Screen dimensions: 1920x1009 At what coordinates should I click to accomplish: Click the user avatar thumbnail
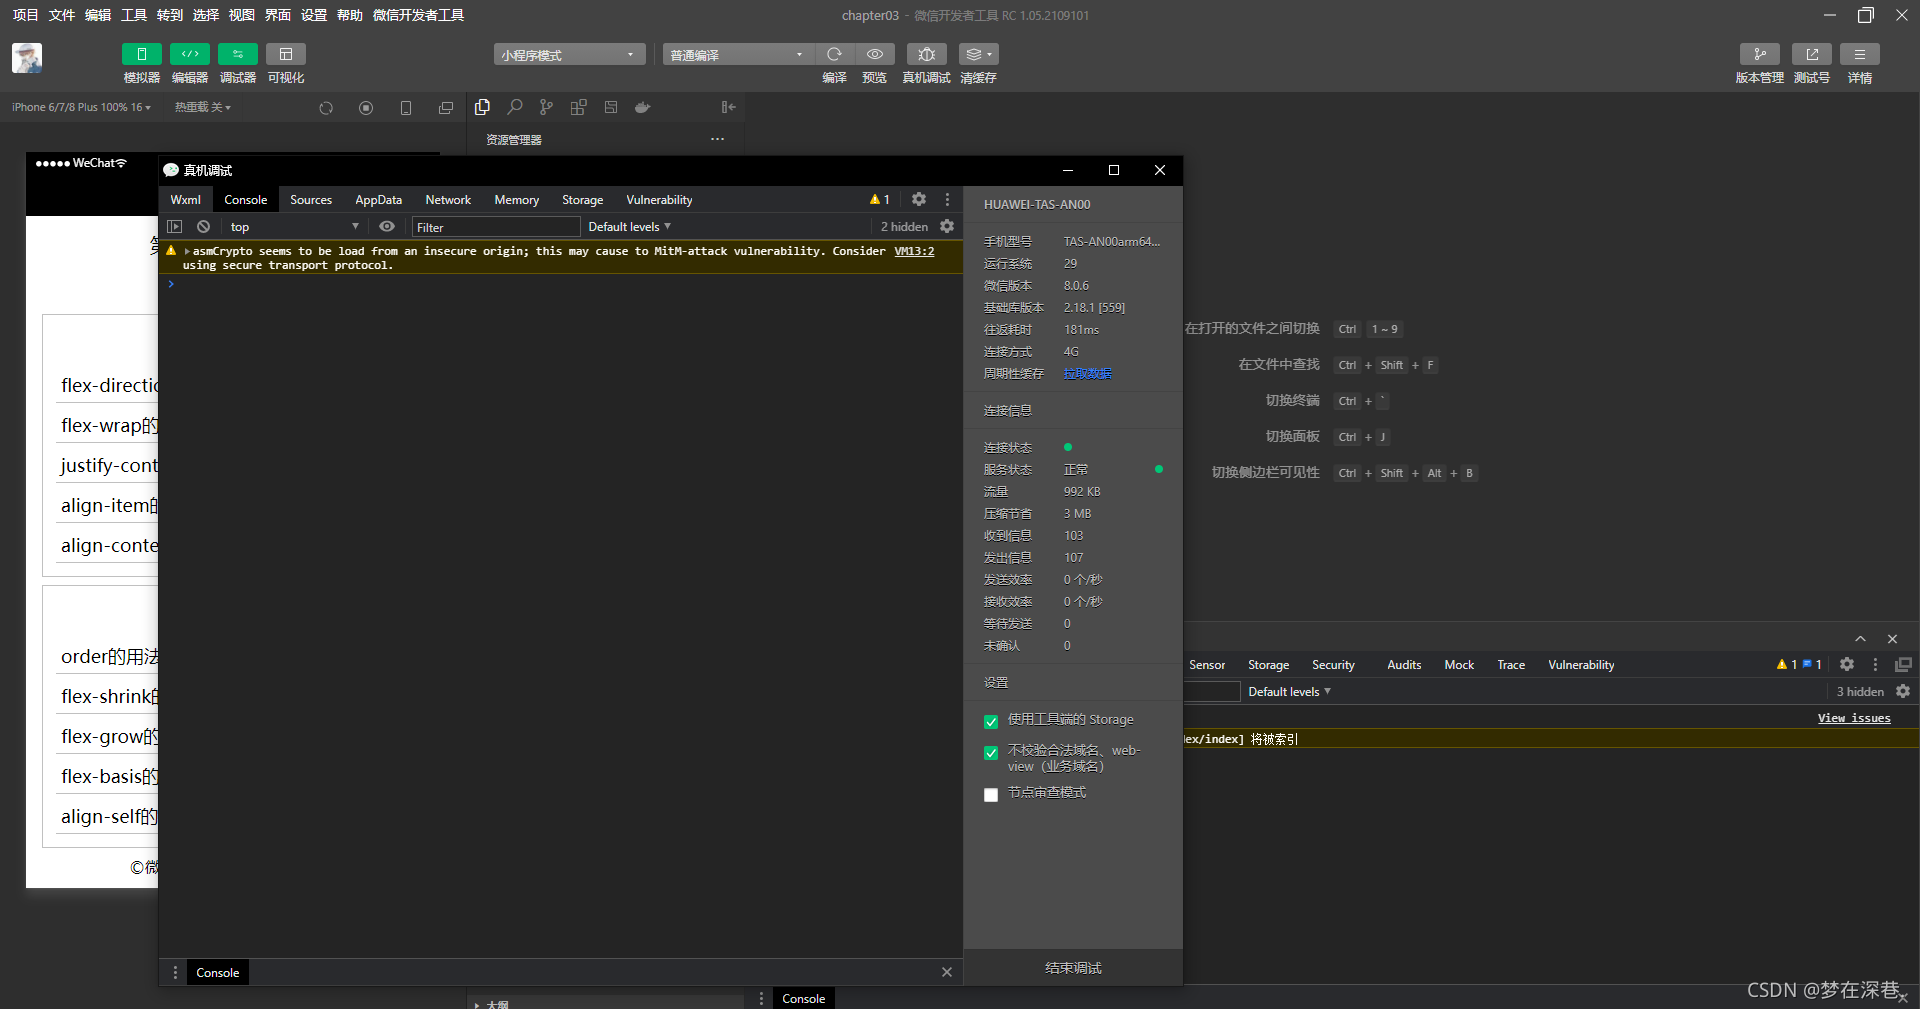point(27,58)
